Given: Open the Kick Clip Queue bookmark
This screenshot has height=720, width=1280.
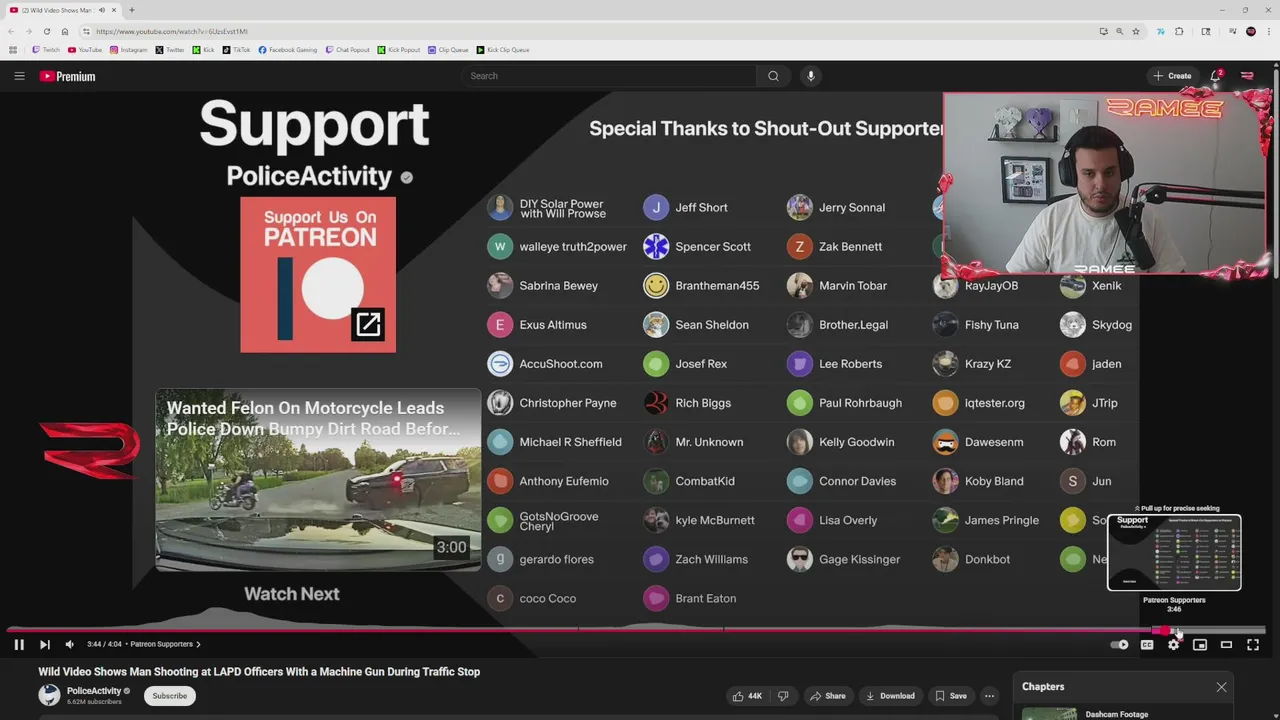Looking at the screenshot, I should tap(503, 50).
